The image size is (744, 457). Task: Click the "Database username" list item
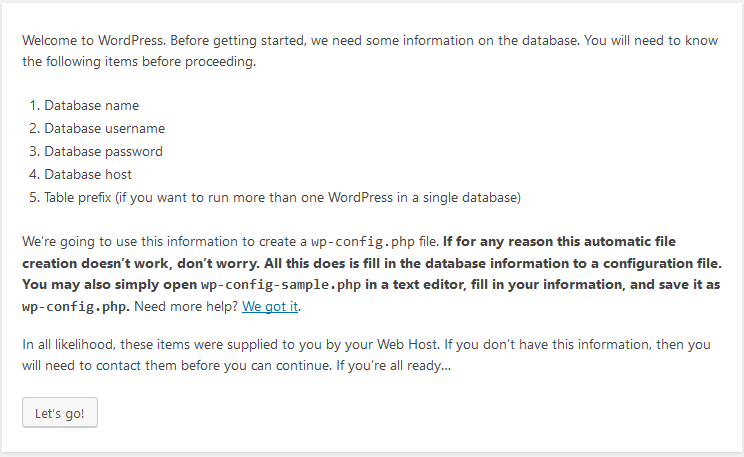click(x=104, y=129)
